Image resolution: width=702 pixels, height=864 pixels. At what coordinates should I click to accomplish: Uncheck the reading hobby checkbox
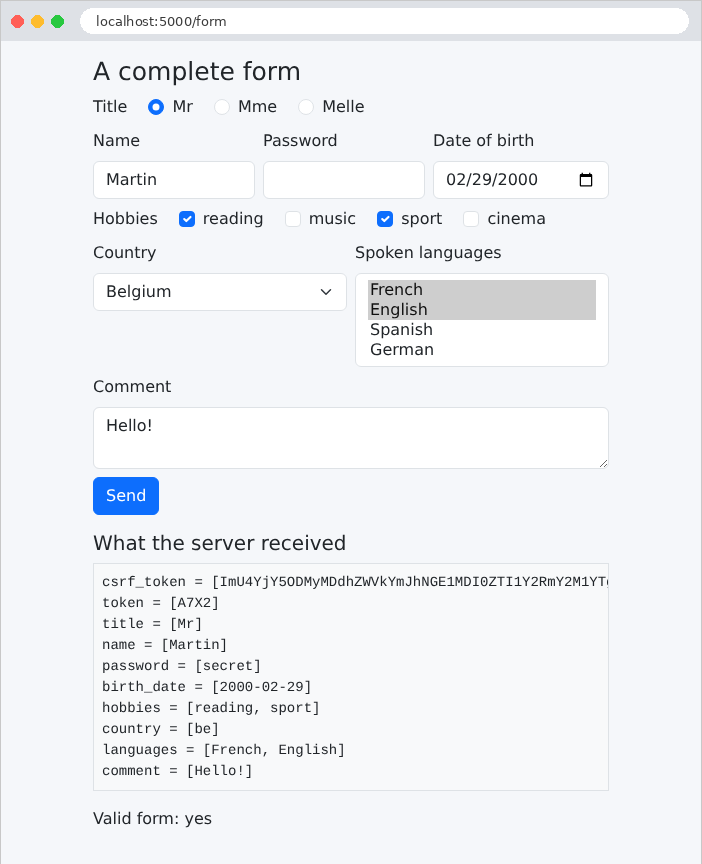click(187, 219)
